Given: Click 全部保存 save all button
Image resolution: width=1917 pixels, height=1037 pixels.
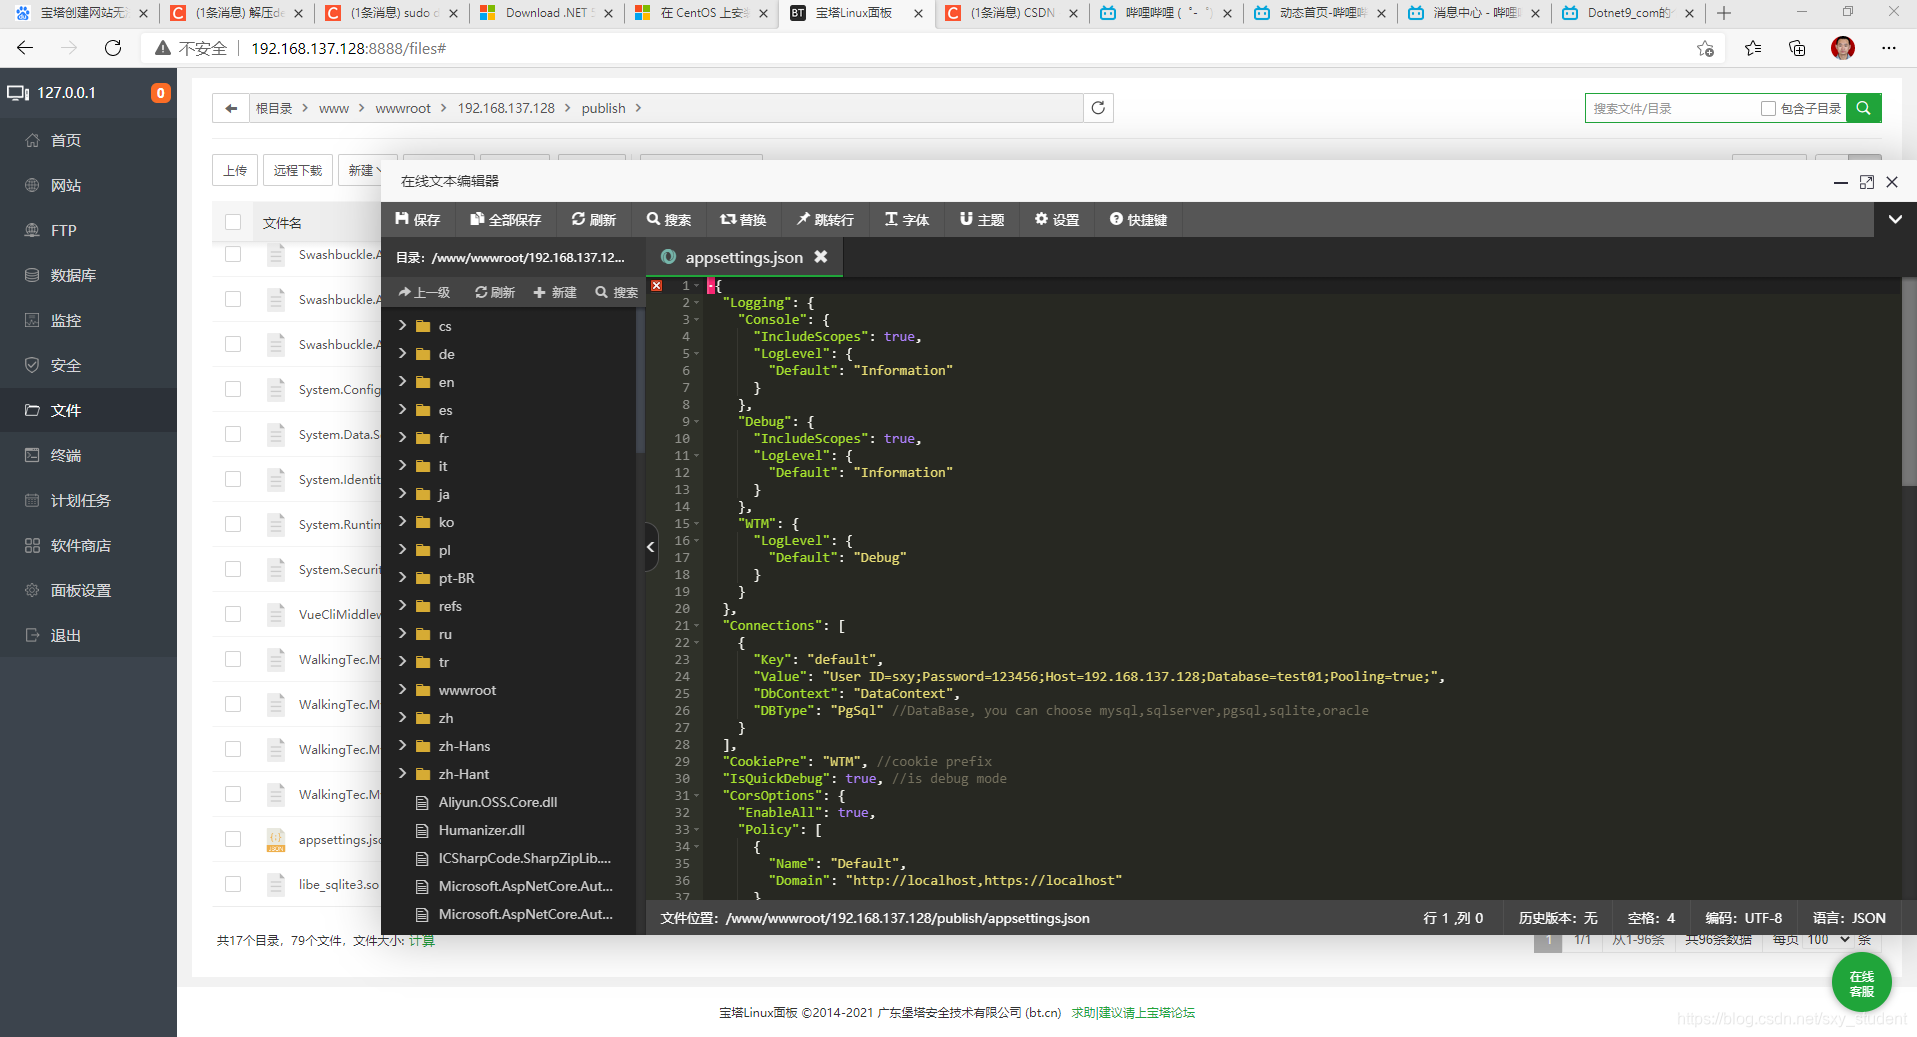Looking at the screenshot, I should pyautogui.click(x=506, y=220).
